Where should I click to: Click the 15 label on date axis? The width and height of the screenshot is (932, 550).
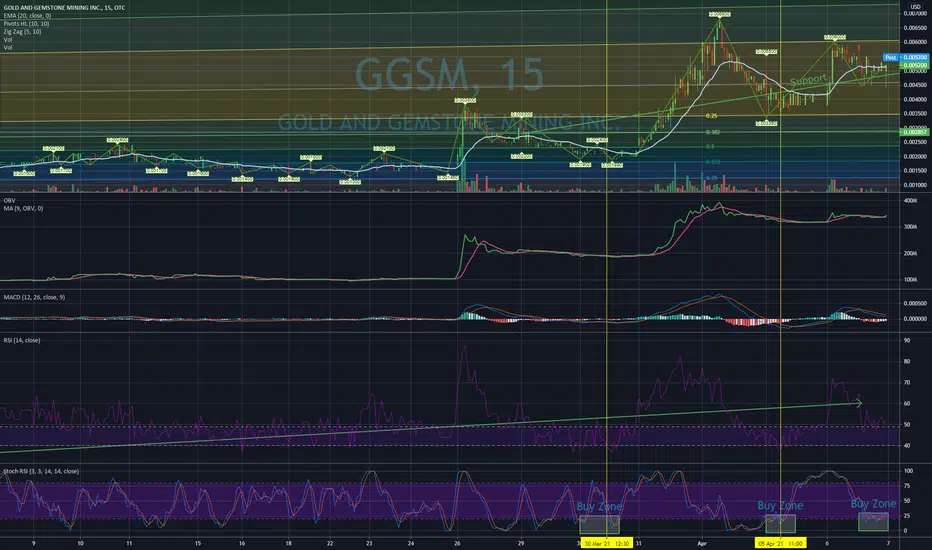click(198, 543)
